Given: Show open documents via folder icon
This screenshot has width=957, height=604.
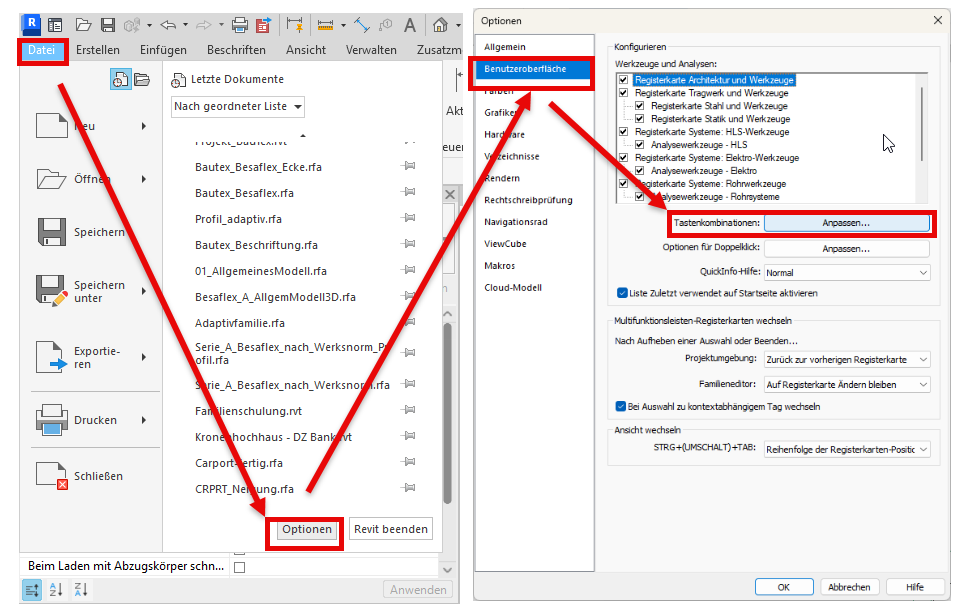Looking at the screenshot, I should pyautogui.click(x=142, y=80).
